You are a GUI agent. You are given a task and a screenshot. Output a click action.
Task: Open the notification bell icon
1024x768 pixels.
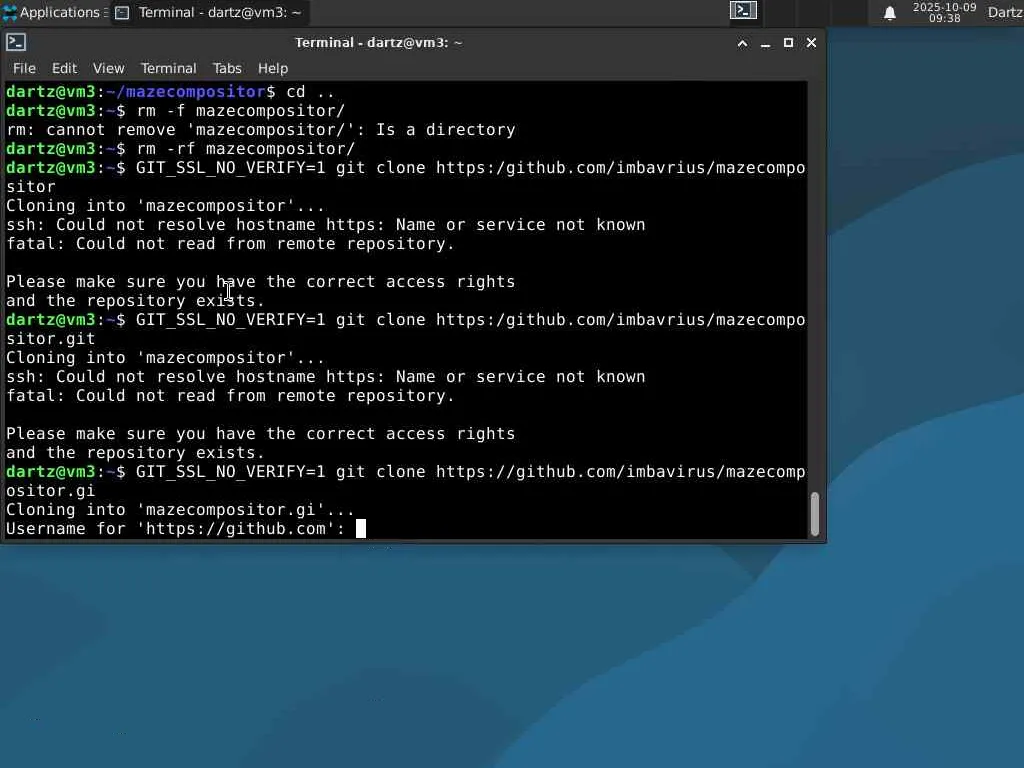(x=889, y=13)
